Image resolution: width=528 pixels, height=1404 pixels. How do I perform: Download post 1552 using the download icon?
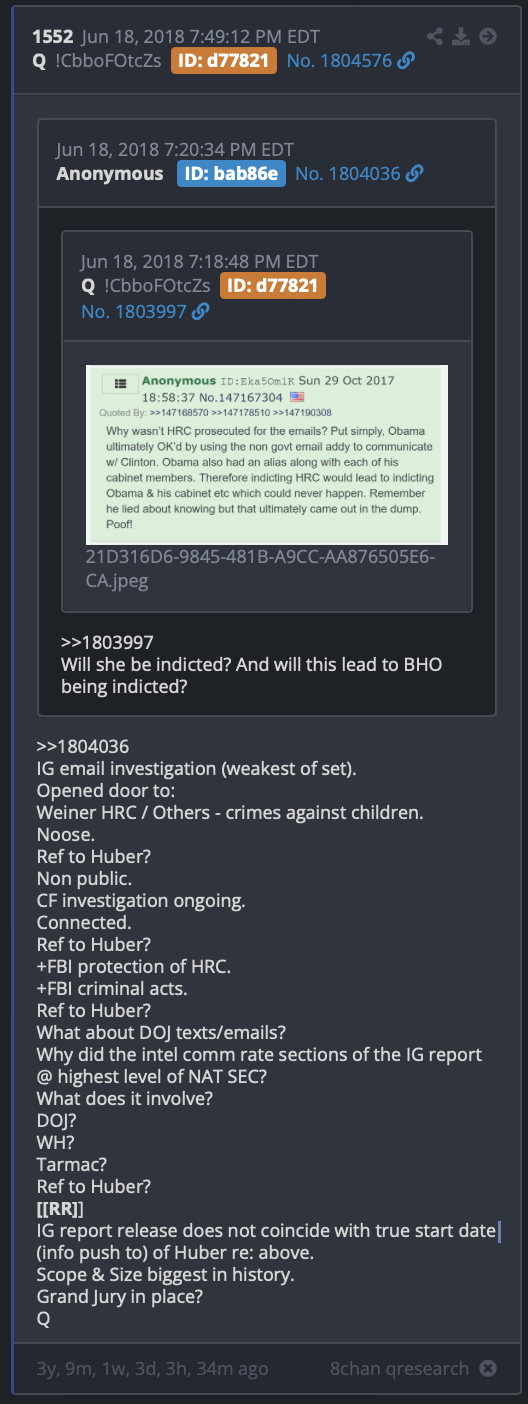[461, 37]
